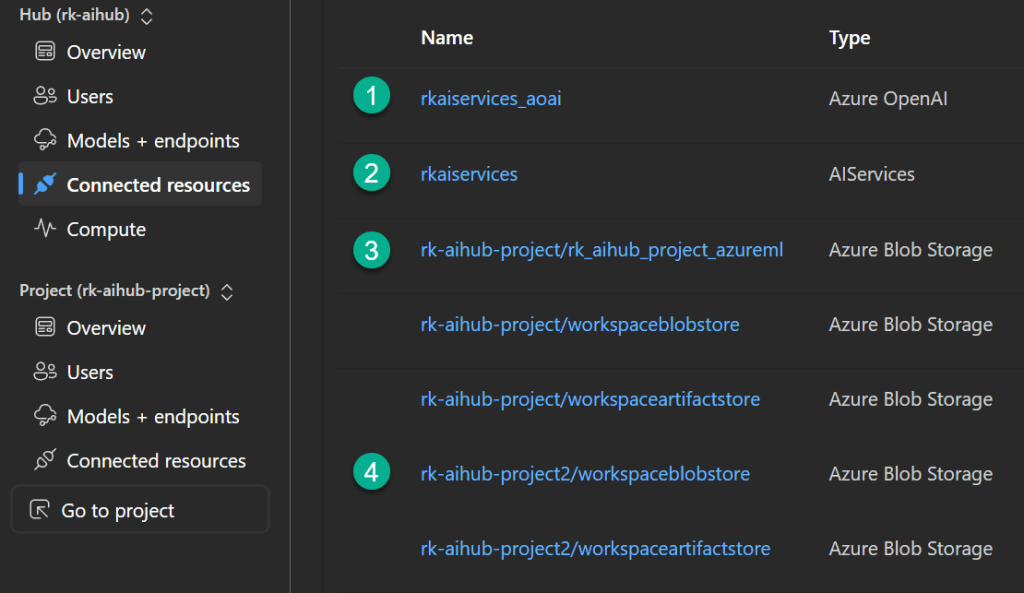Expand the Hub (rk-aihub) switcher chevron
The image size is (1024, 593).
point(147,16)
